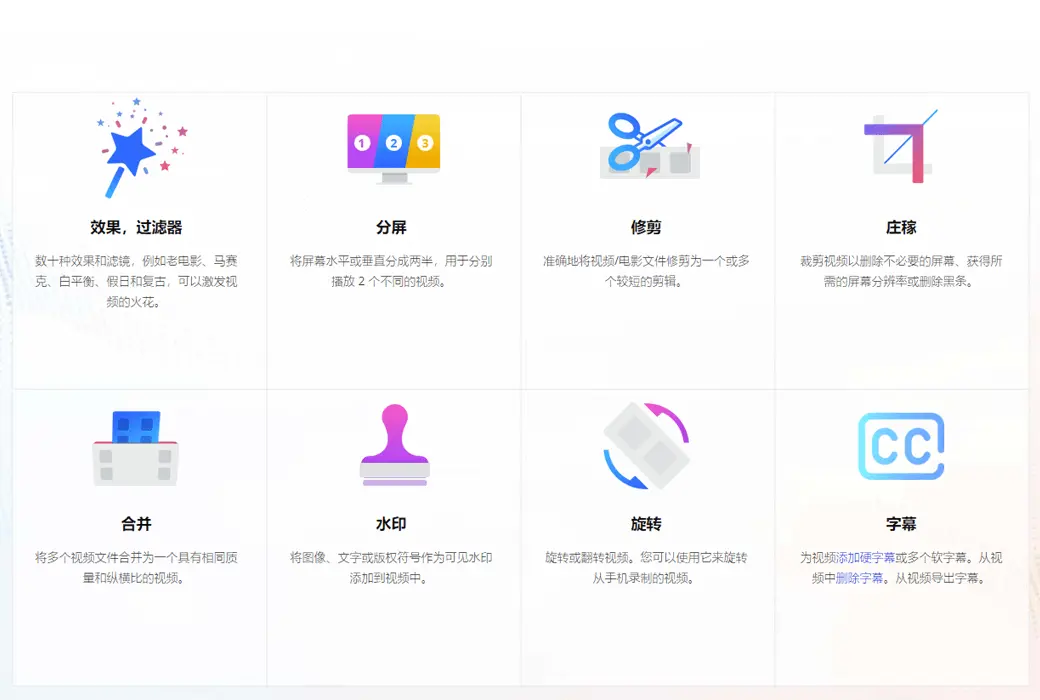Click the effects description starting 数十种效果和滤镜
This screenshot has width=1040, height=700.
(136, 281)
